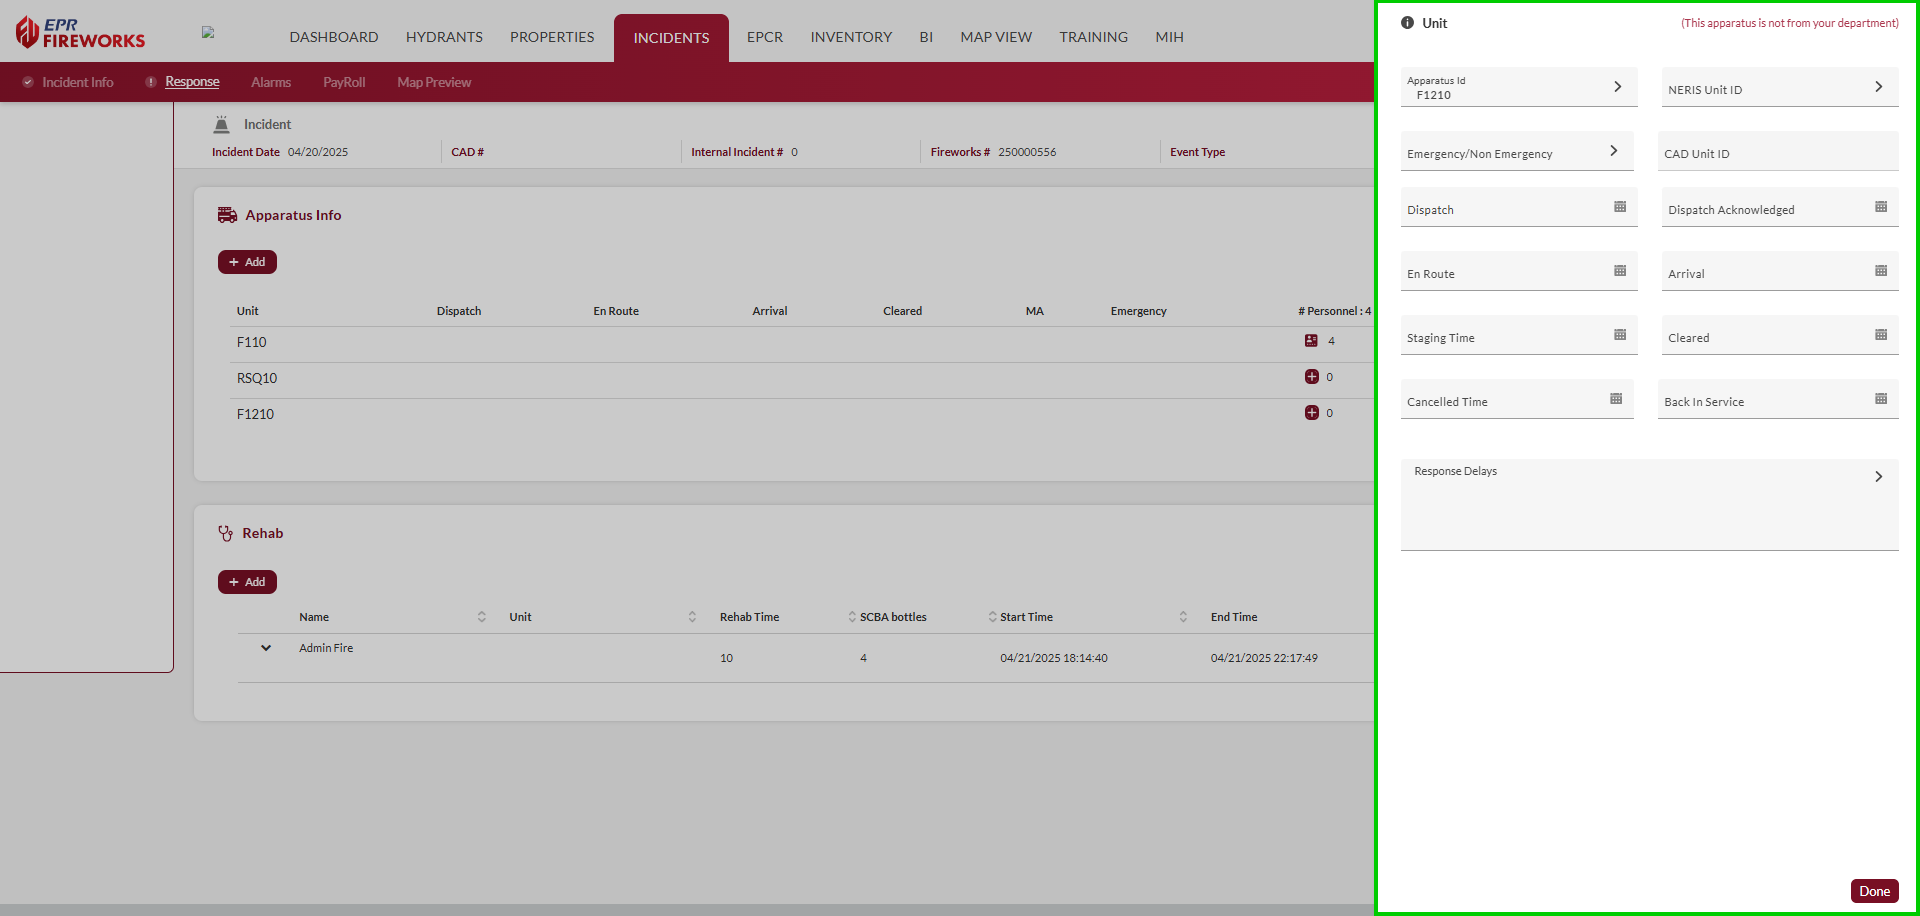Open calendar picker for Dispatch Acknowledged
1920x916 pixels.
coord(1880,207)
